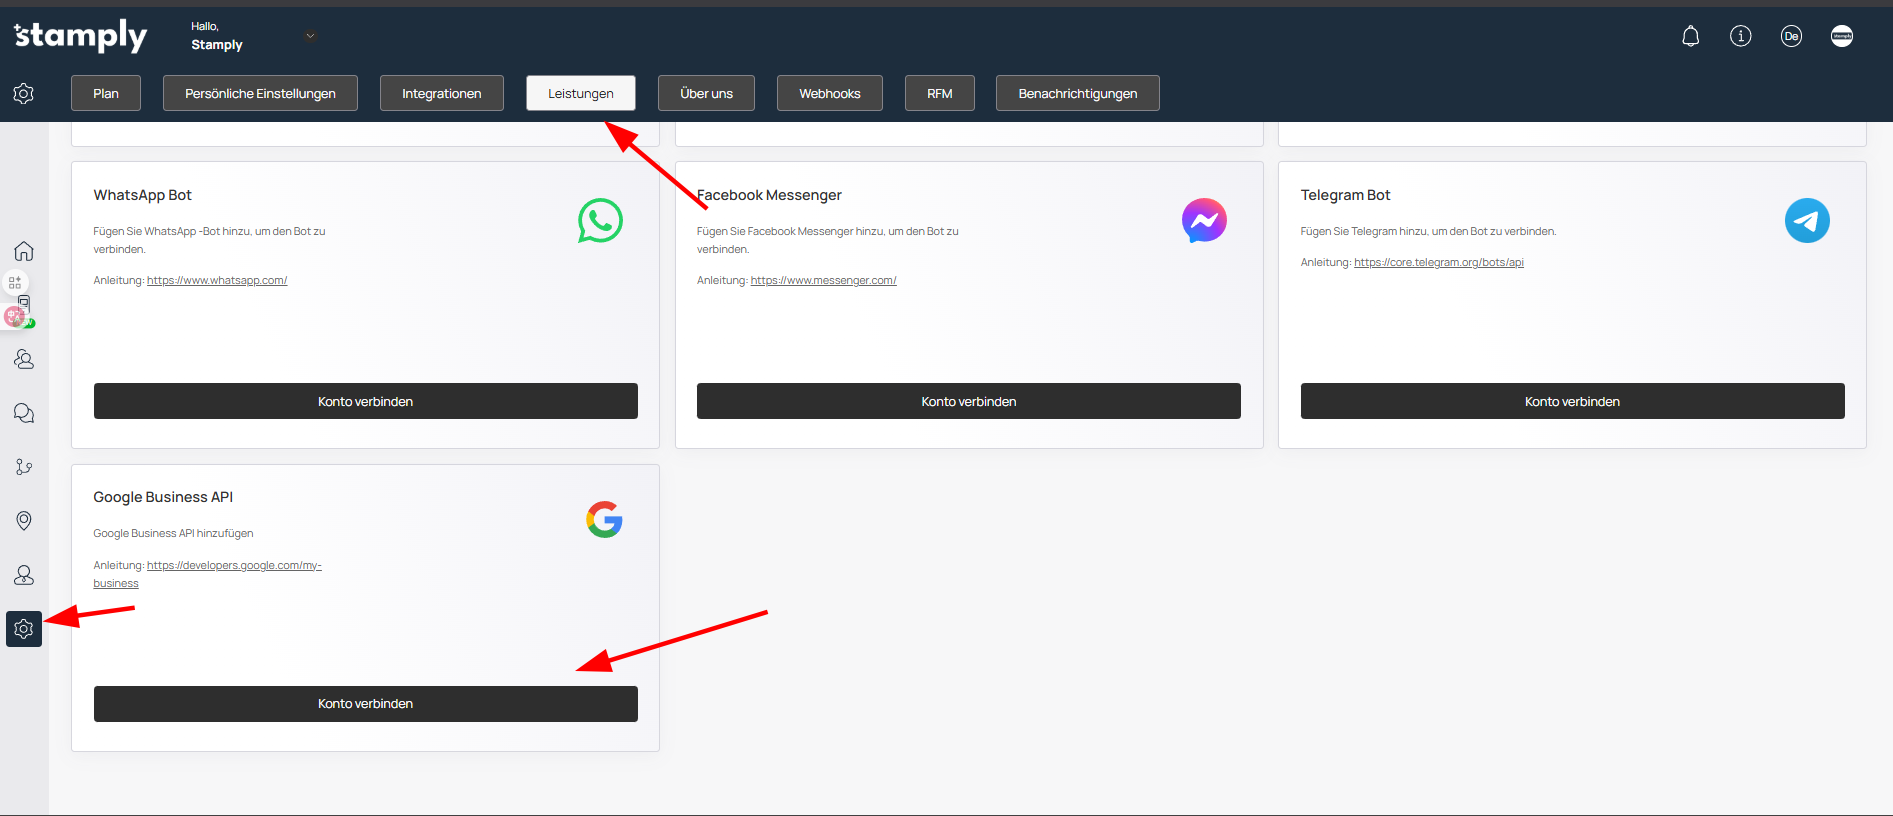Open the customers group sidebar icon
The height and width of the screenshot is (816, 1893).
tap(24, 359)
